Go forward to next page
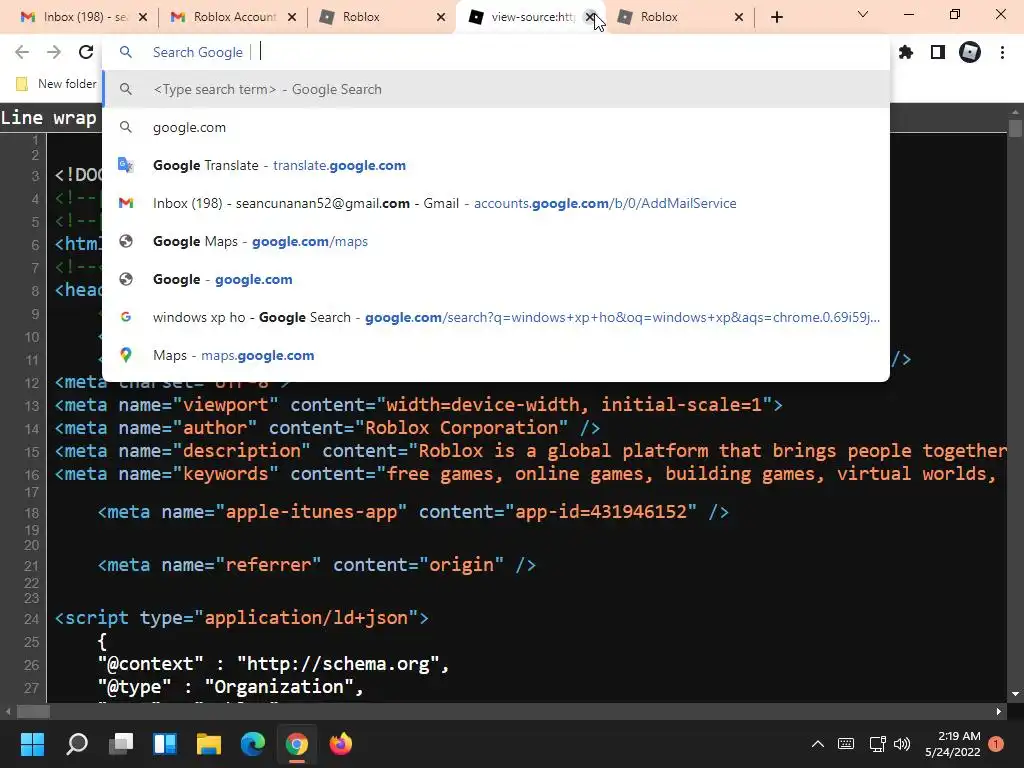1024x768 pixels. tap(54, 52)
